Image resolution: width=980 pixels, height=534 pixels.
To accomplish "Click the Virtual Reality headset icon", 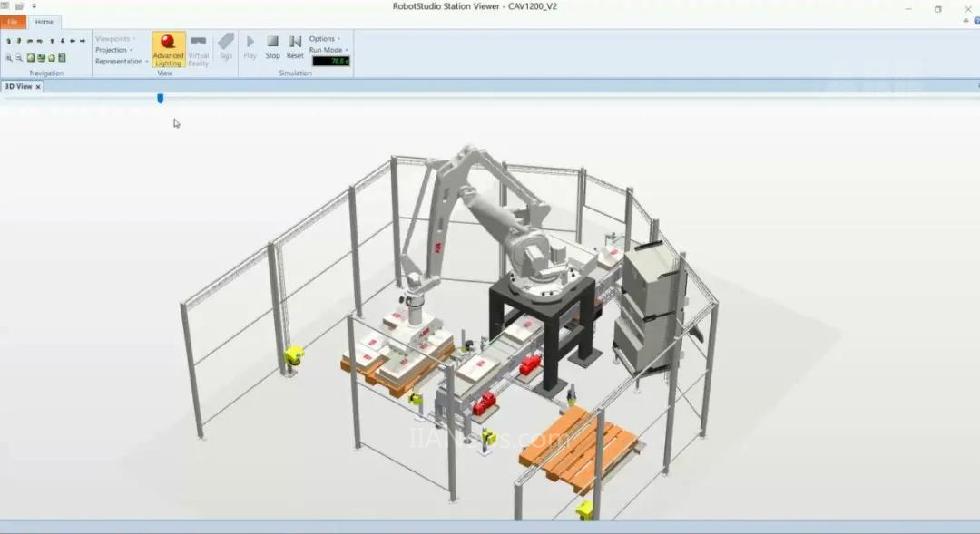I will point(199,49).
